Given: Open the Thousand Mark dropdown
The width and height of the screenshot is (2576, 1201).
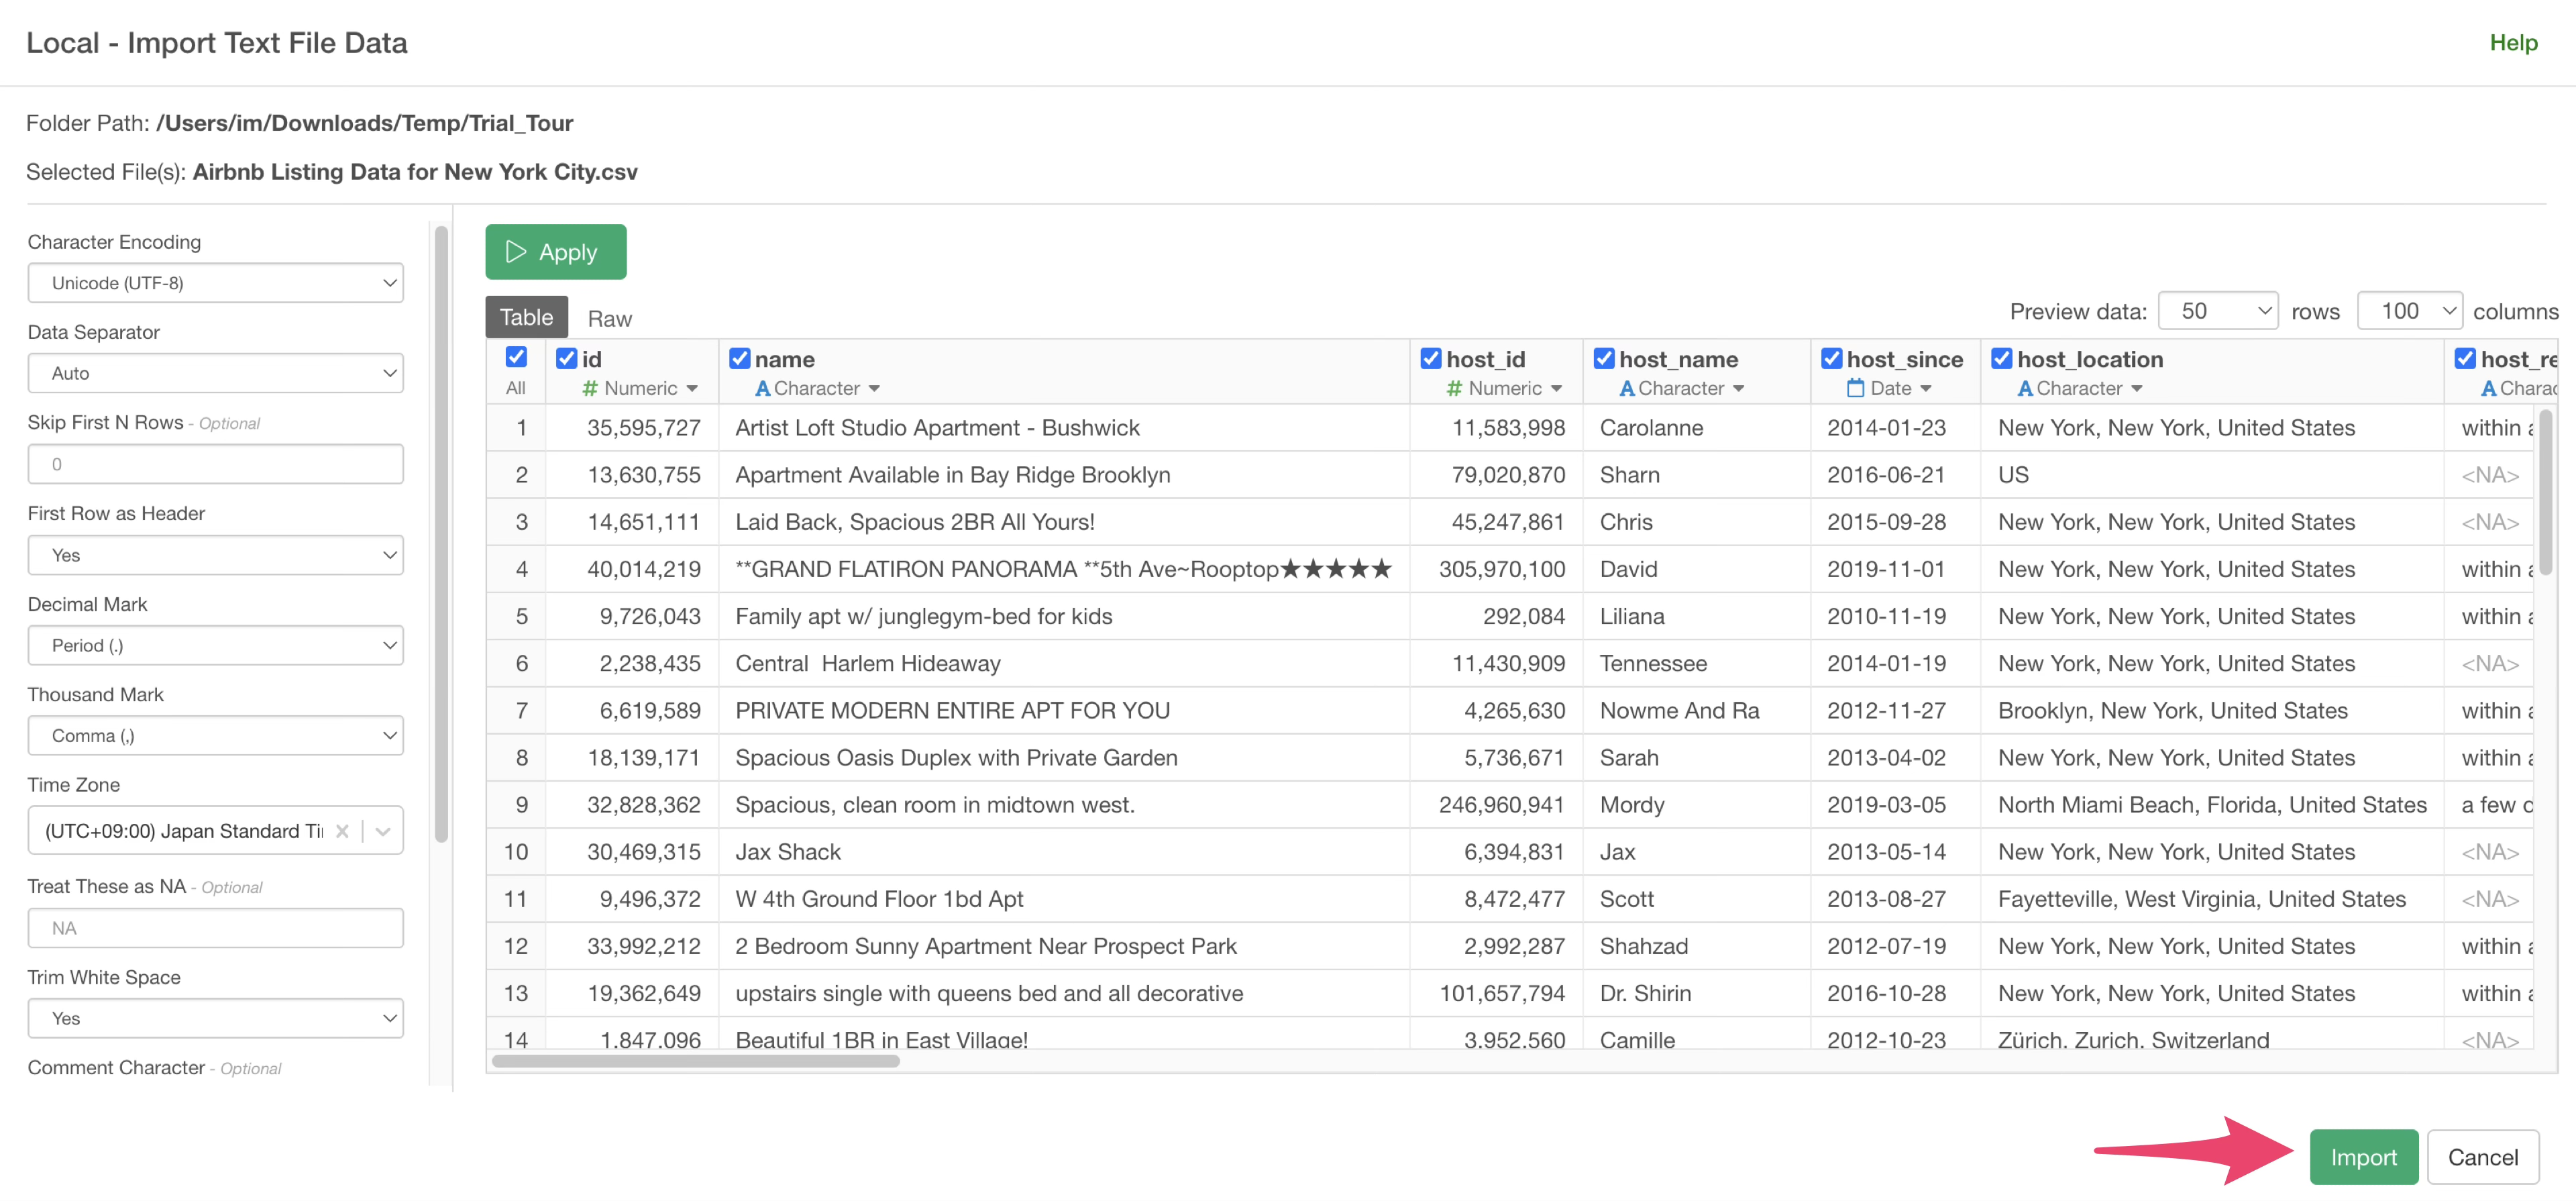Looking at the screenshot, I should coord(215,735).
